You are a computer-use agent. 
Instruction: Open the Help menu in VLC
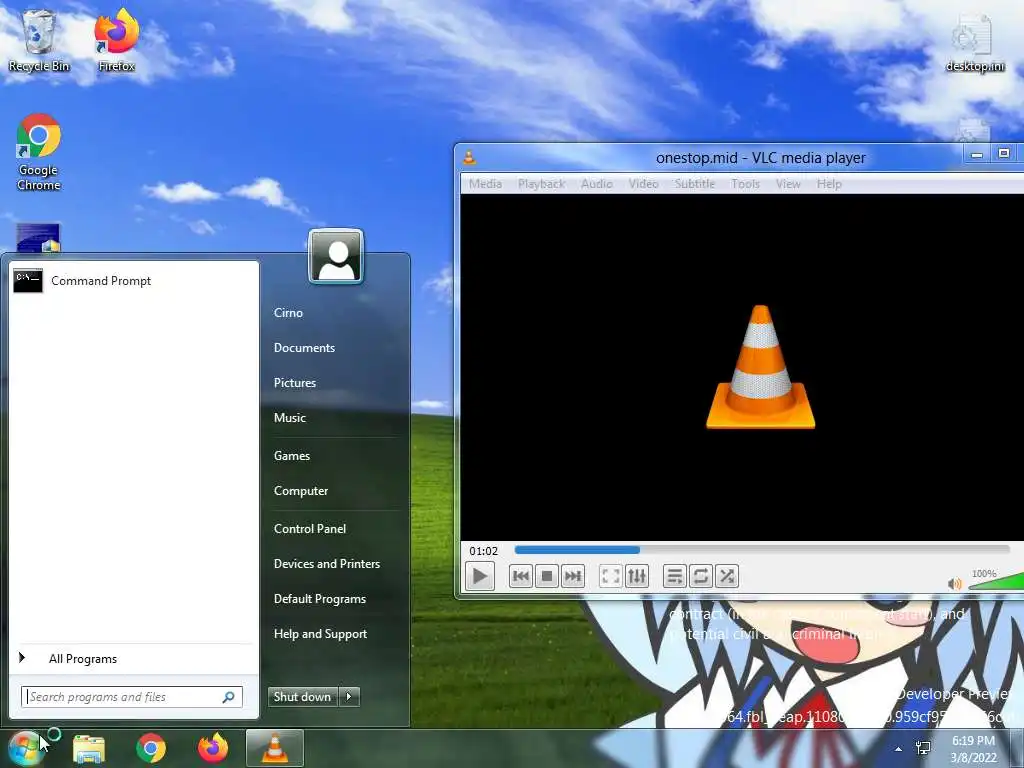(x=829, y=184)
